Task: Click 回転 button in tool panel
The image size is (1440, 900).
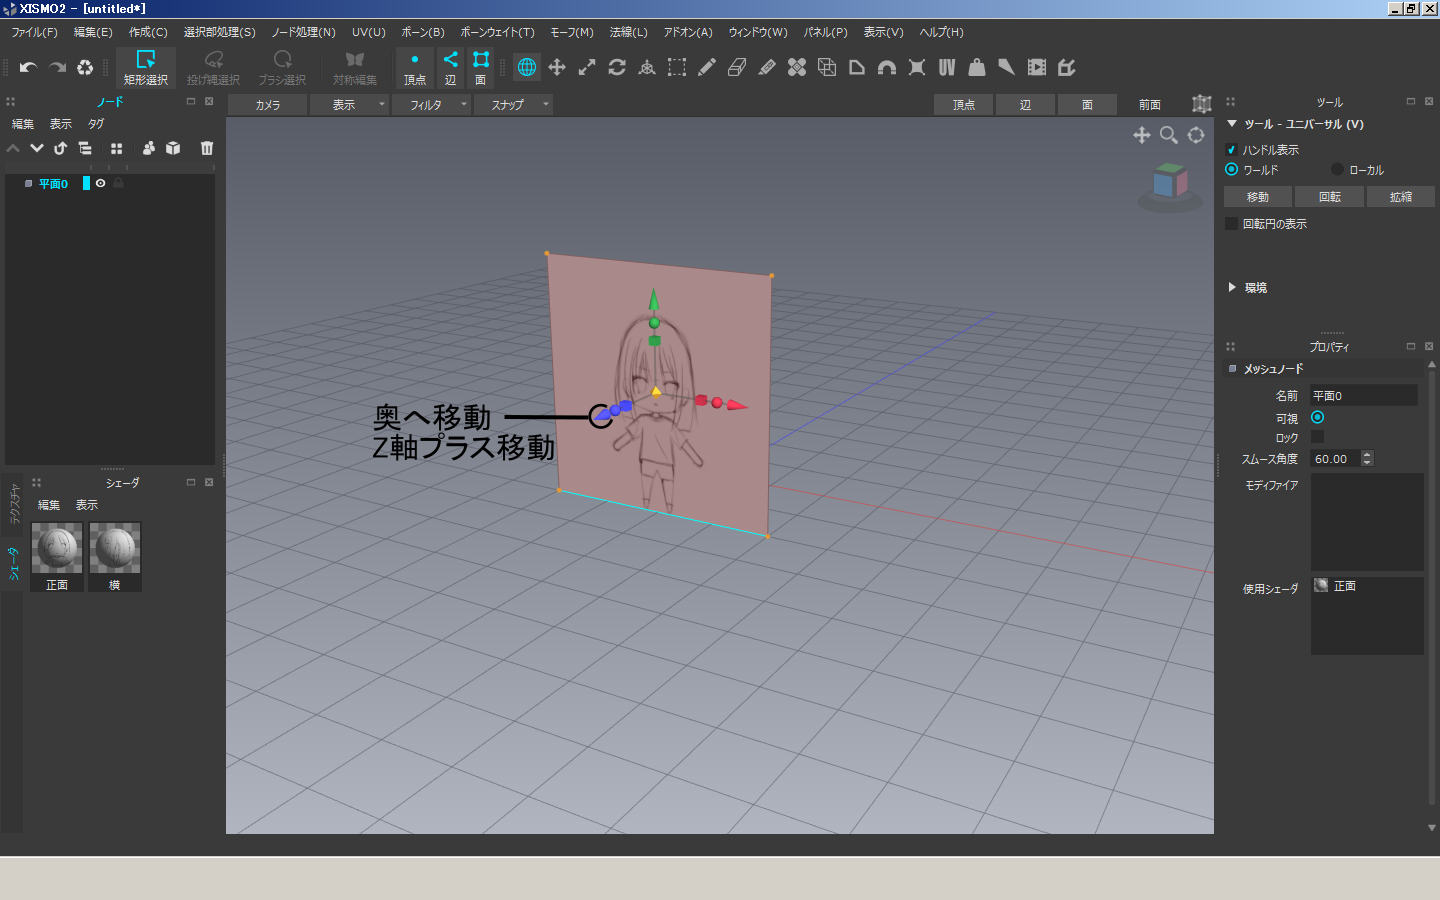Action: click(x=1330, y=197)
